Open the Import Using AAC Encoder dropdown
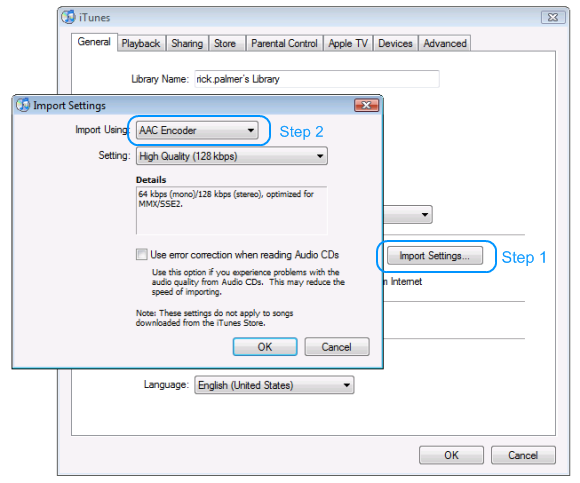This screenshot has height=483, width=580. [x=197, y=130]
